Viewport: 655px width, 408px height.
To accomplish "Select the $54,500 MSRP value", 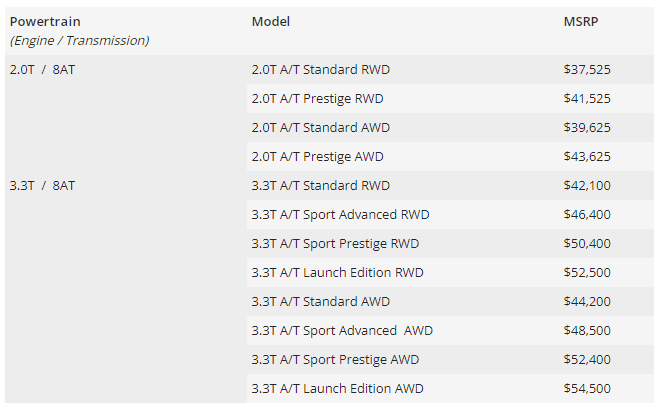I will (x=587, y=389).
